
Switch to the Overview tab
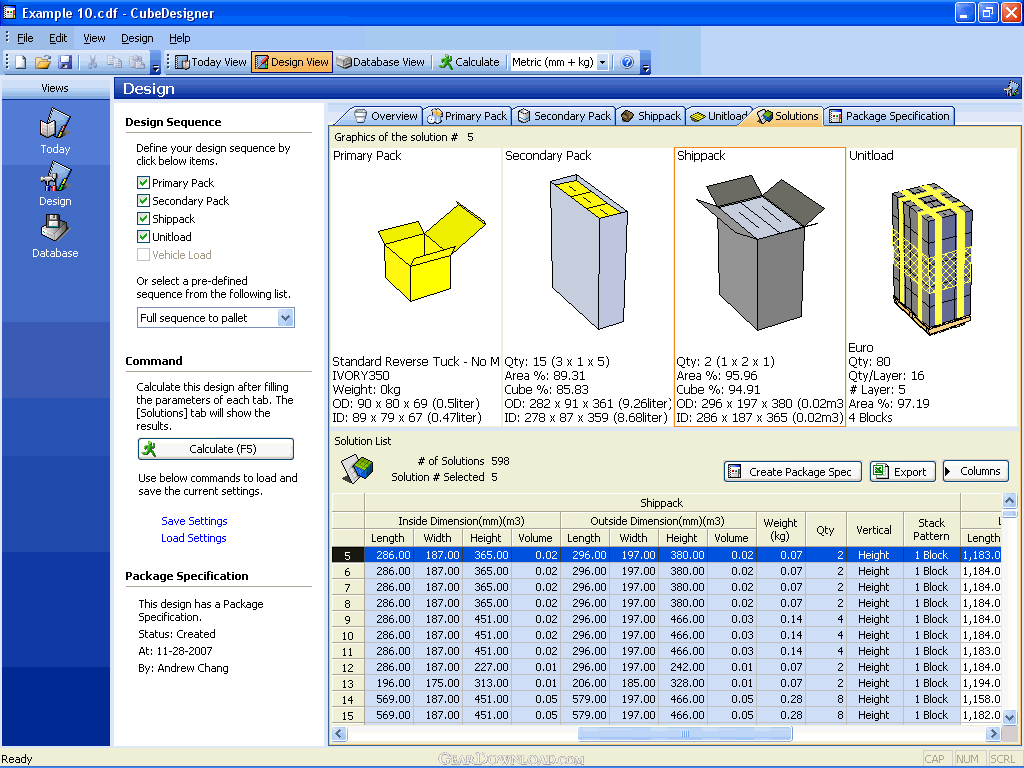pyautogui.click(x=385, y=116)
